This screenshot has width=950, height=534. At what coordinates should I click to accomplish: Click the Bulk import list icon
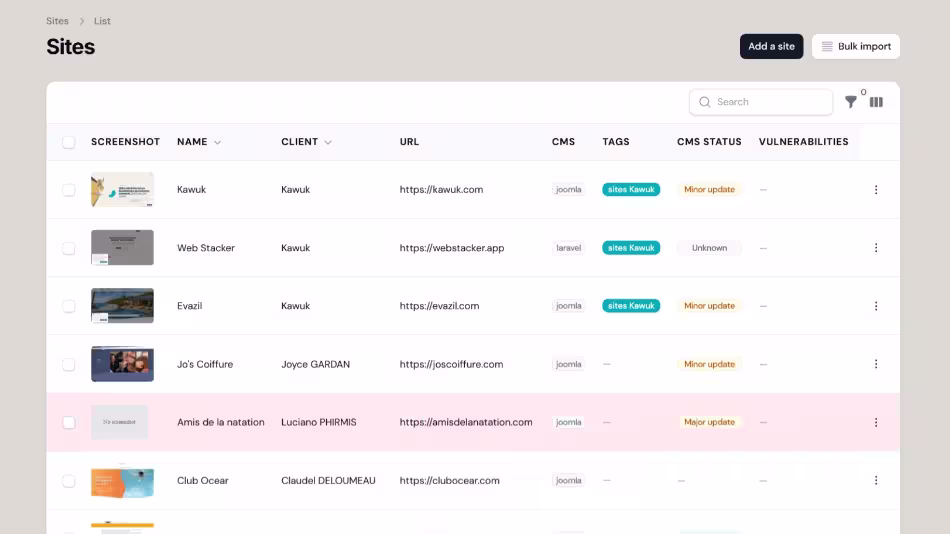pos(827,47)
